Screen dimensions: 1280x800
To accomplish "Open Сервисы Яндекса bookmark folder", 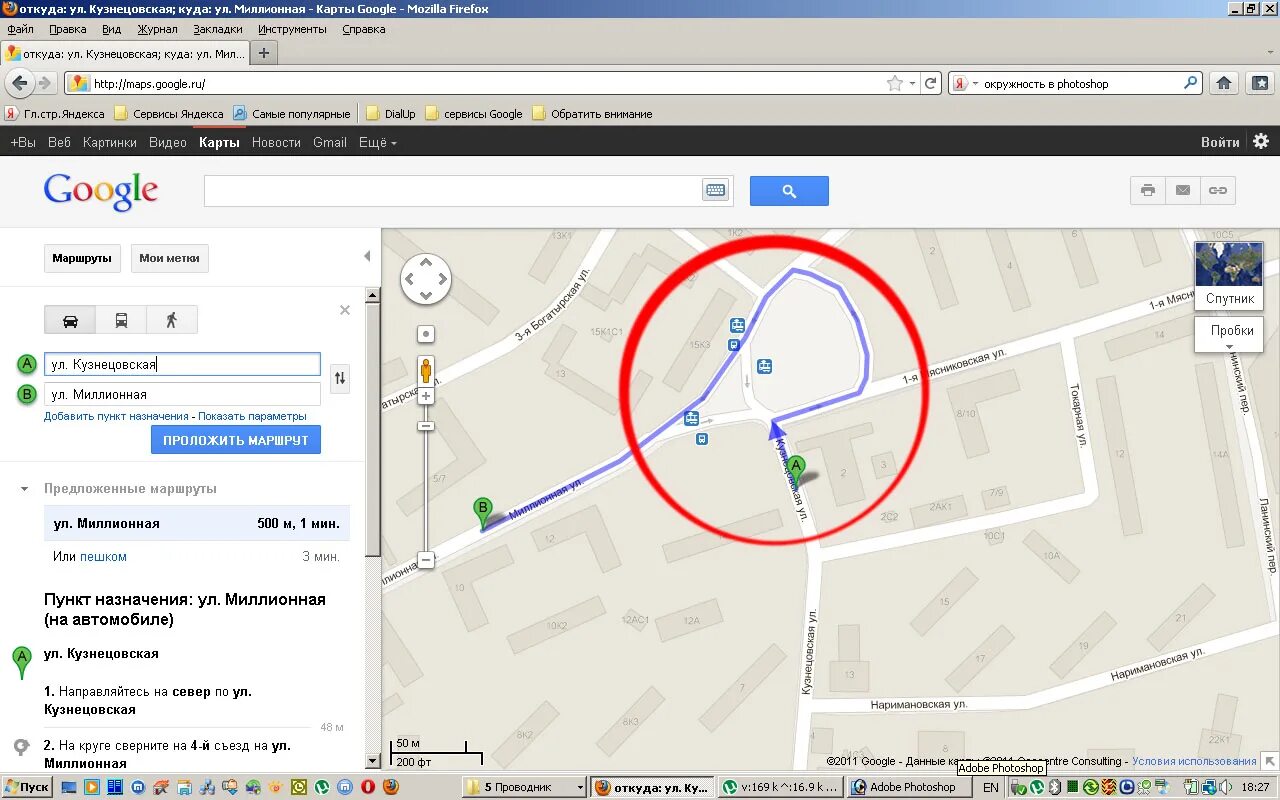I will [x=169, y=114].
